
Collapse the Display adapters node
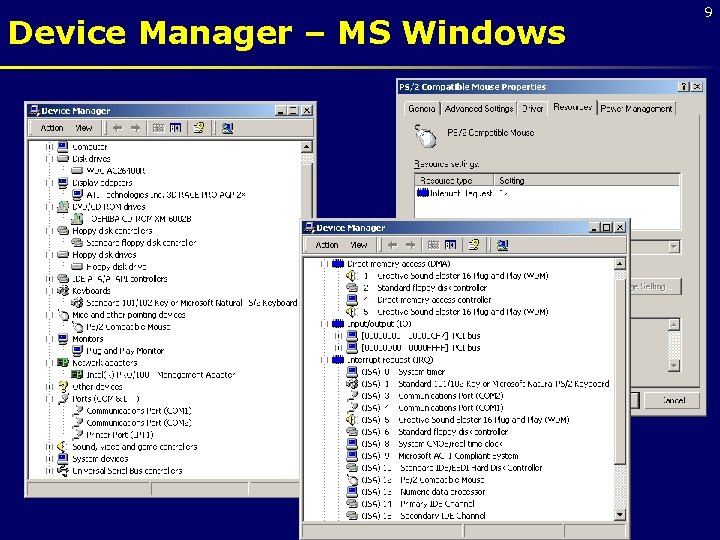(49, 183)
